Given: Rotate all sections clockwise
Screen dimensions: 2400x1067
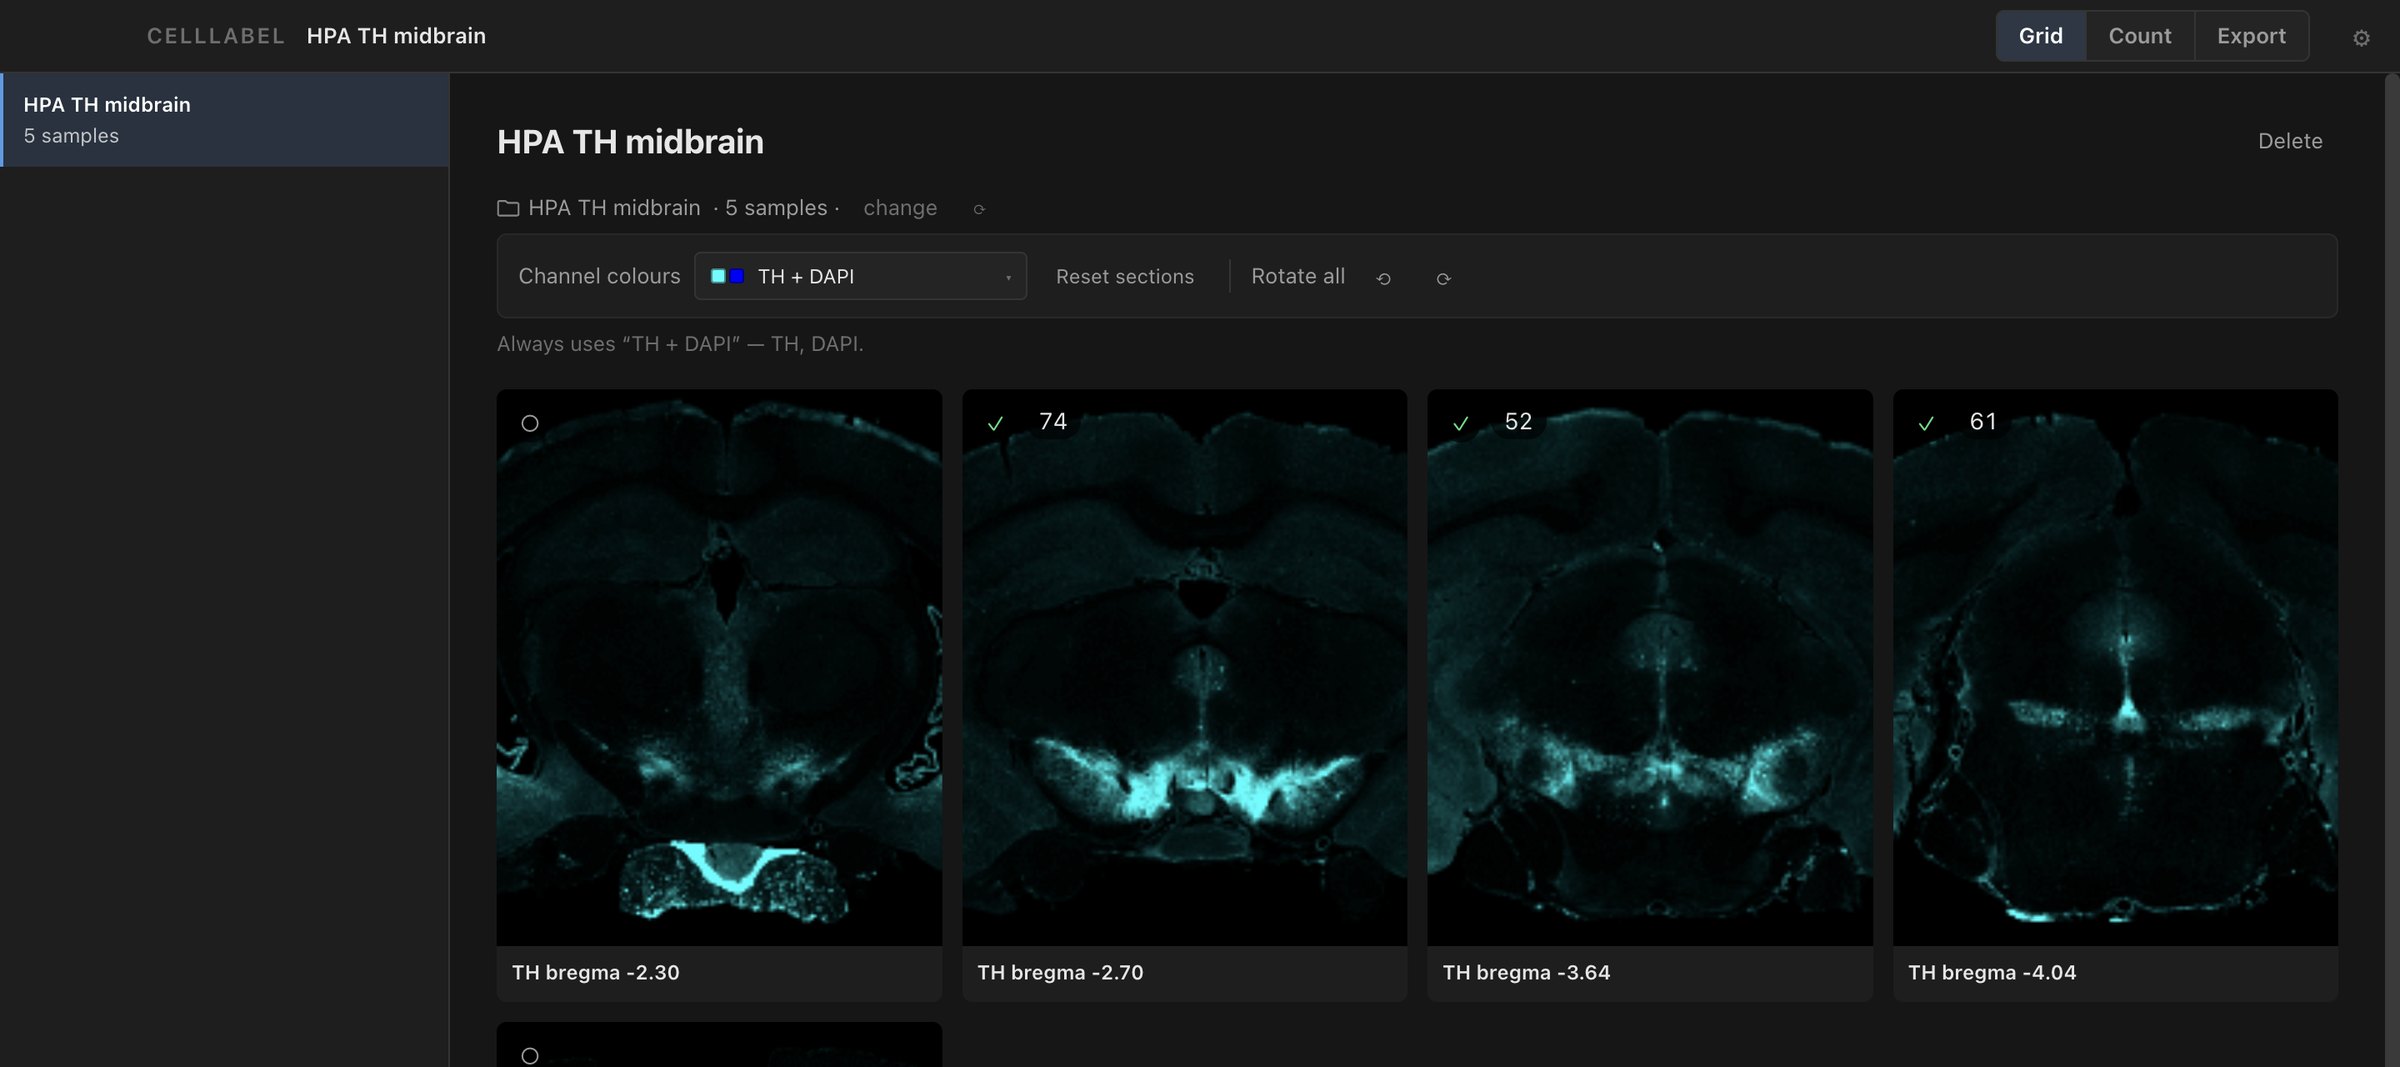Looking at the screenshot, I should pos(1443,278).
